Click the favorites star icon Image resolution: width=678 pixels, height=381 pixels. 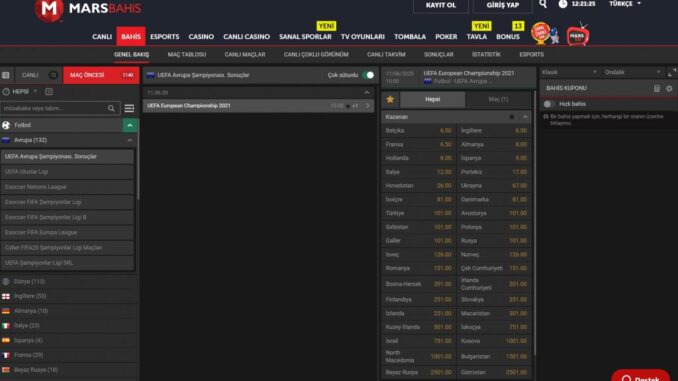coord(390,99)
